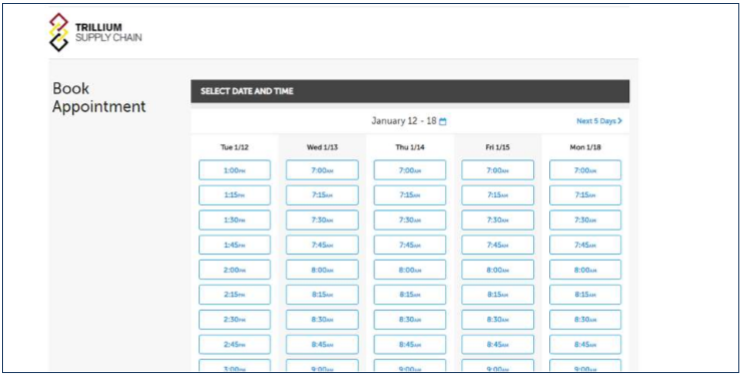744x376 pixels.
Task: Select 7:45 AM on Mon 1/18
Action: 585,245
